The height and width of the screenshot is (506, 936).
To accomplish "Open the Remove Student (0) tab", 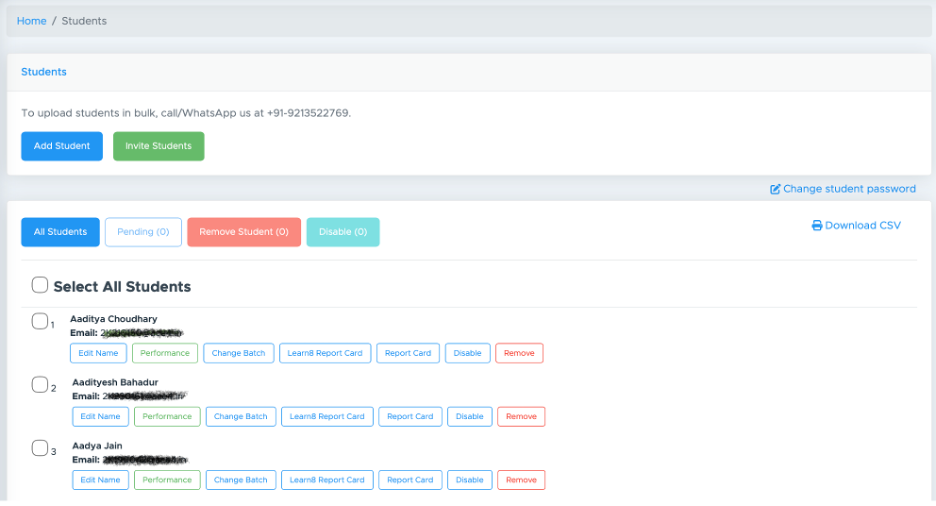I will [244, 232].
